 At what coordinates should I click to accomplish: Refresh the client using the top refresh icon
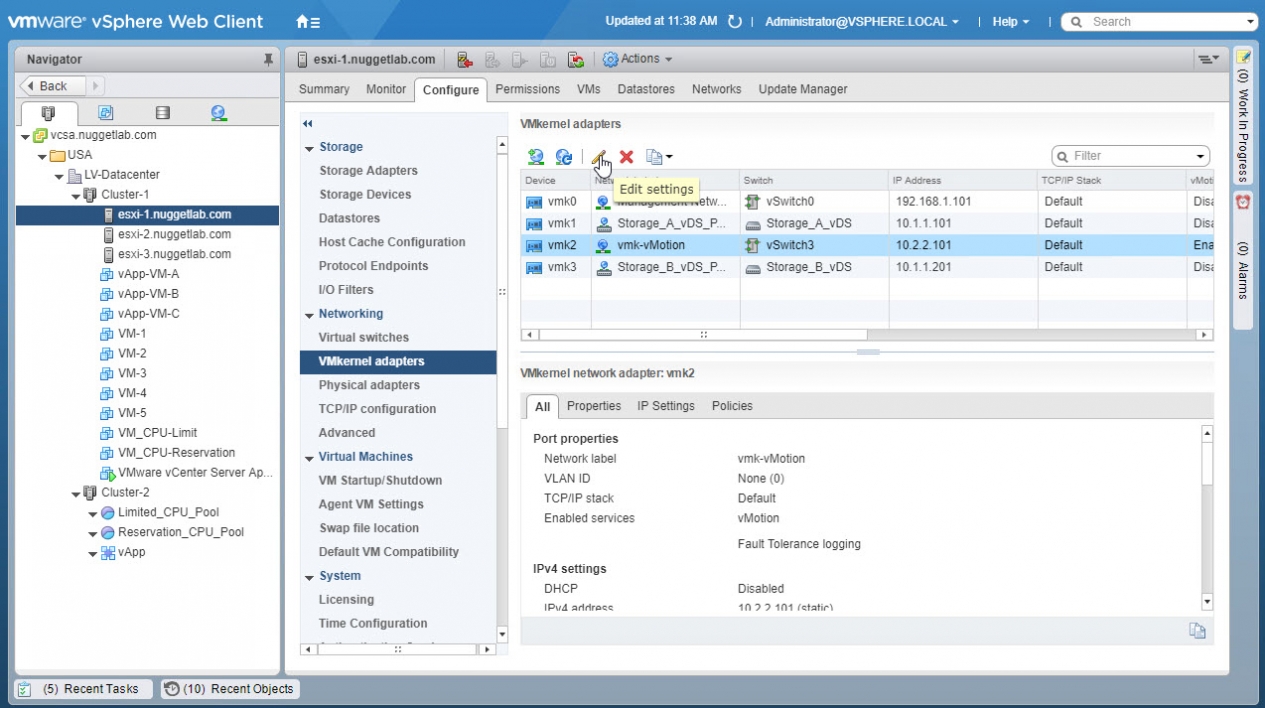(735, 21)
